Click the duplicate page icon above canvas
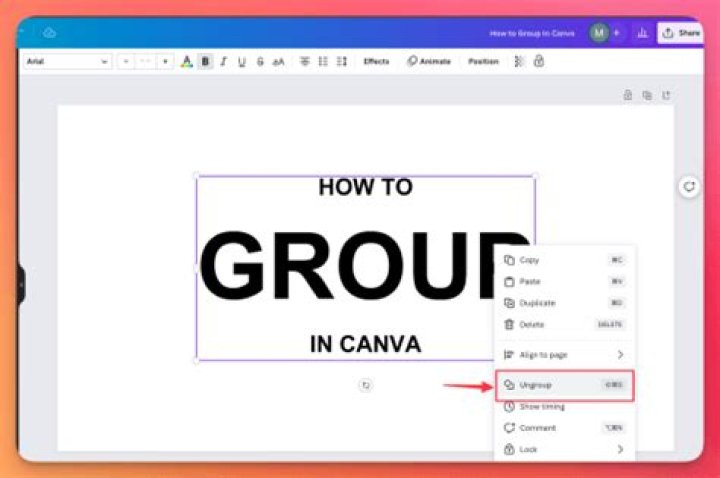 (x=647, y=95)
